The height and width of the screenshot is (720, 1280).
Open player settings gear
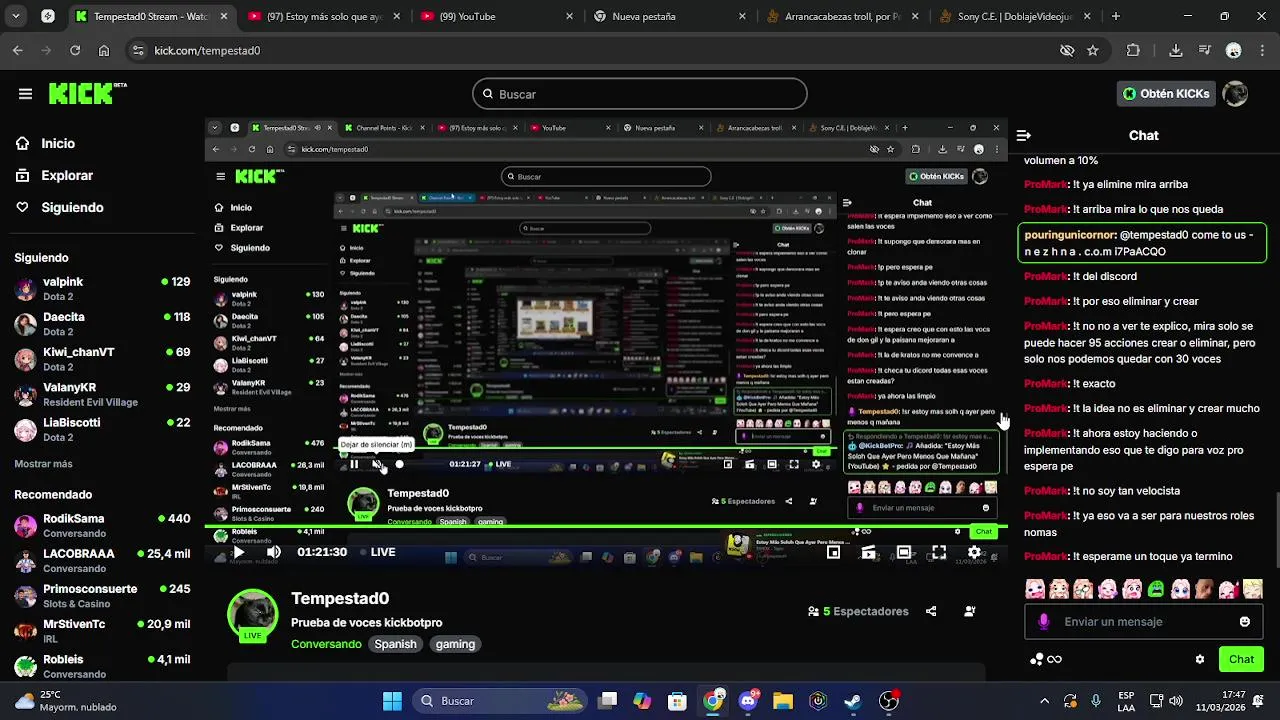[x=974, y=552]
